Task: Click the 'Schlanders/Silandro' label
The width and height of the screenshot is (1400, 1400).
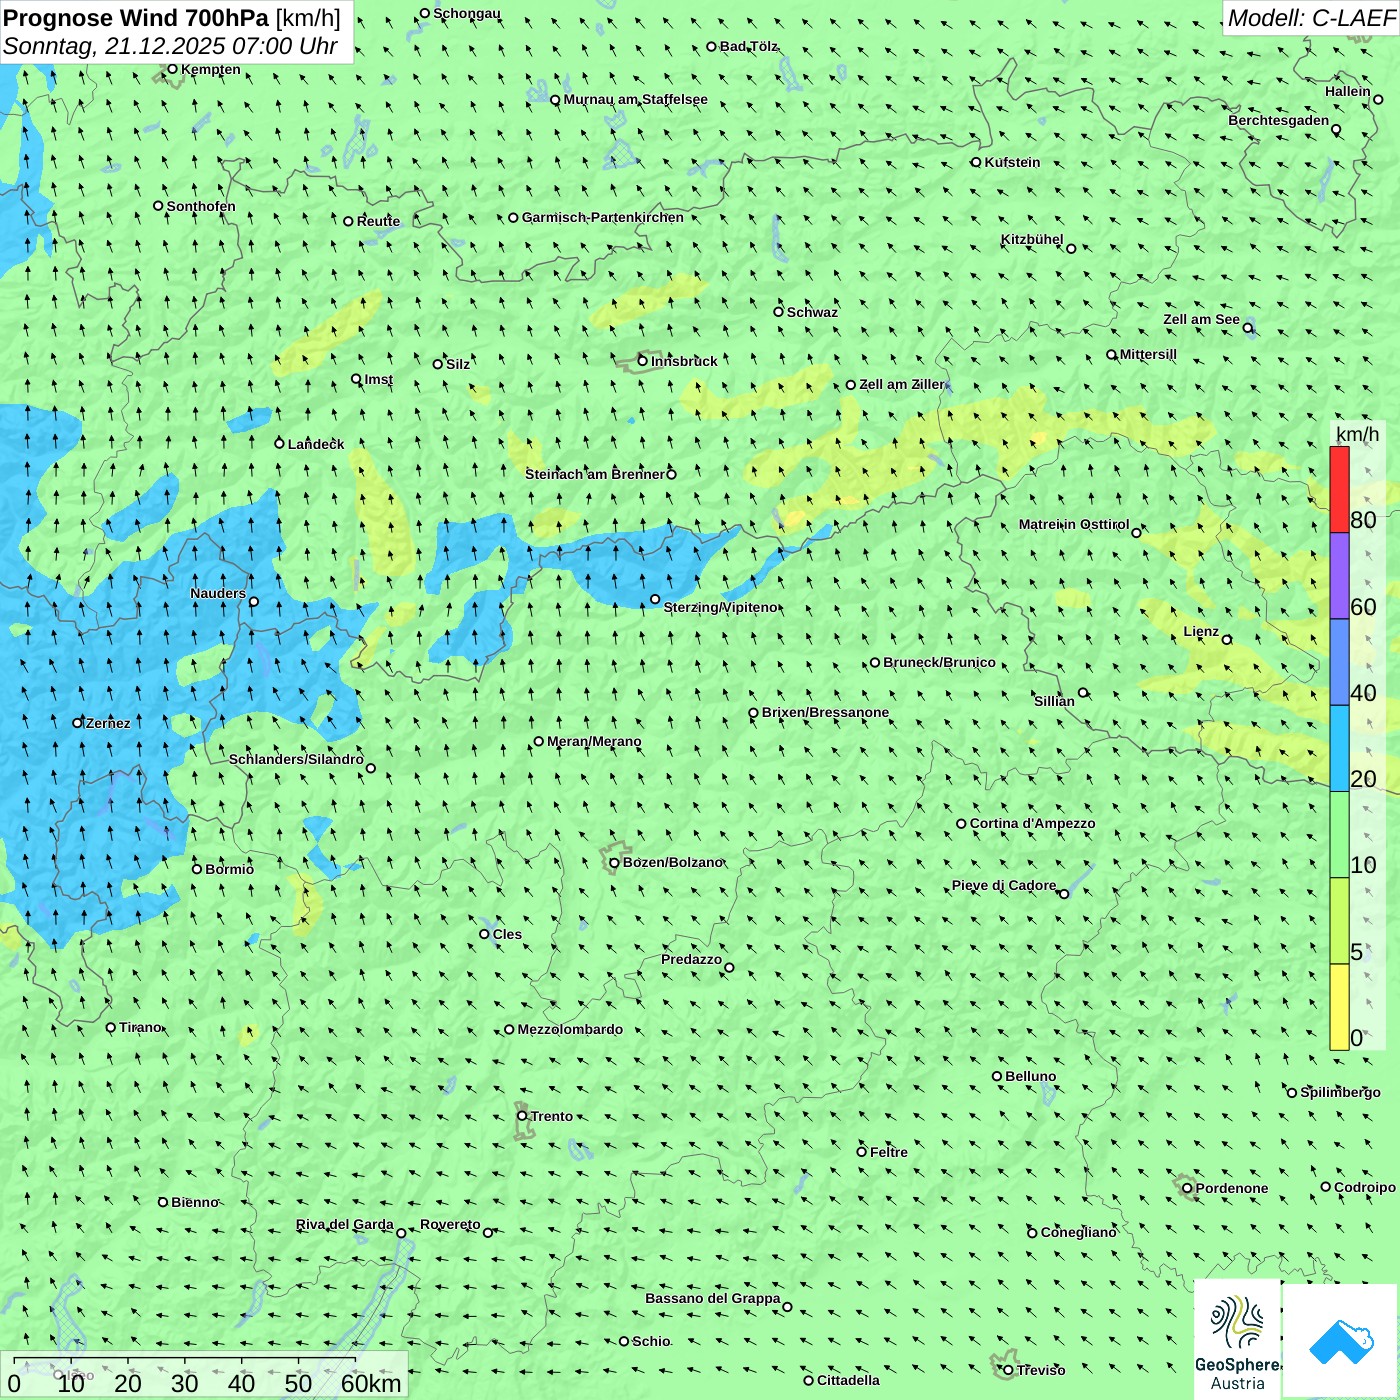Action: (x=297, y=759)
